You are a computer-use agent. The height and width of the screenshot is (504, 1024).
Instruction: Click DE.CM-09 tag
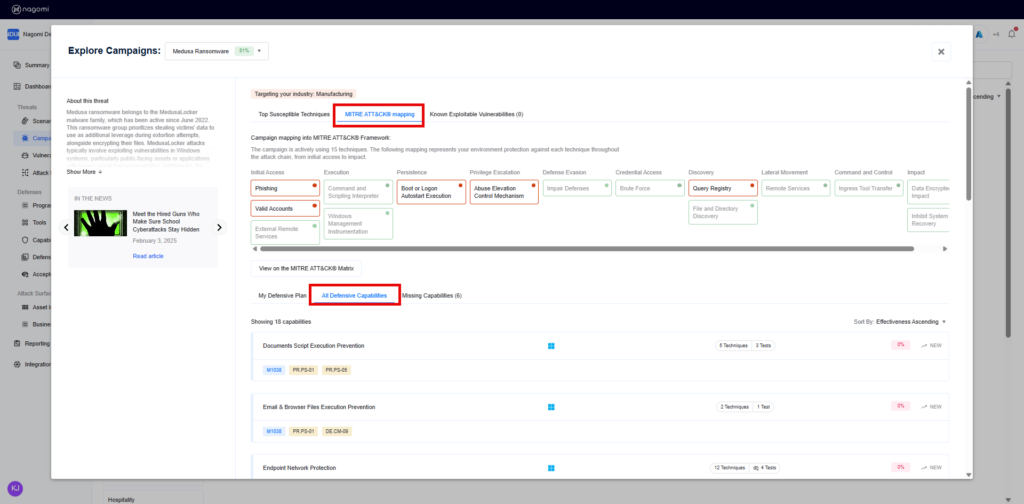[337, 432]
